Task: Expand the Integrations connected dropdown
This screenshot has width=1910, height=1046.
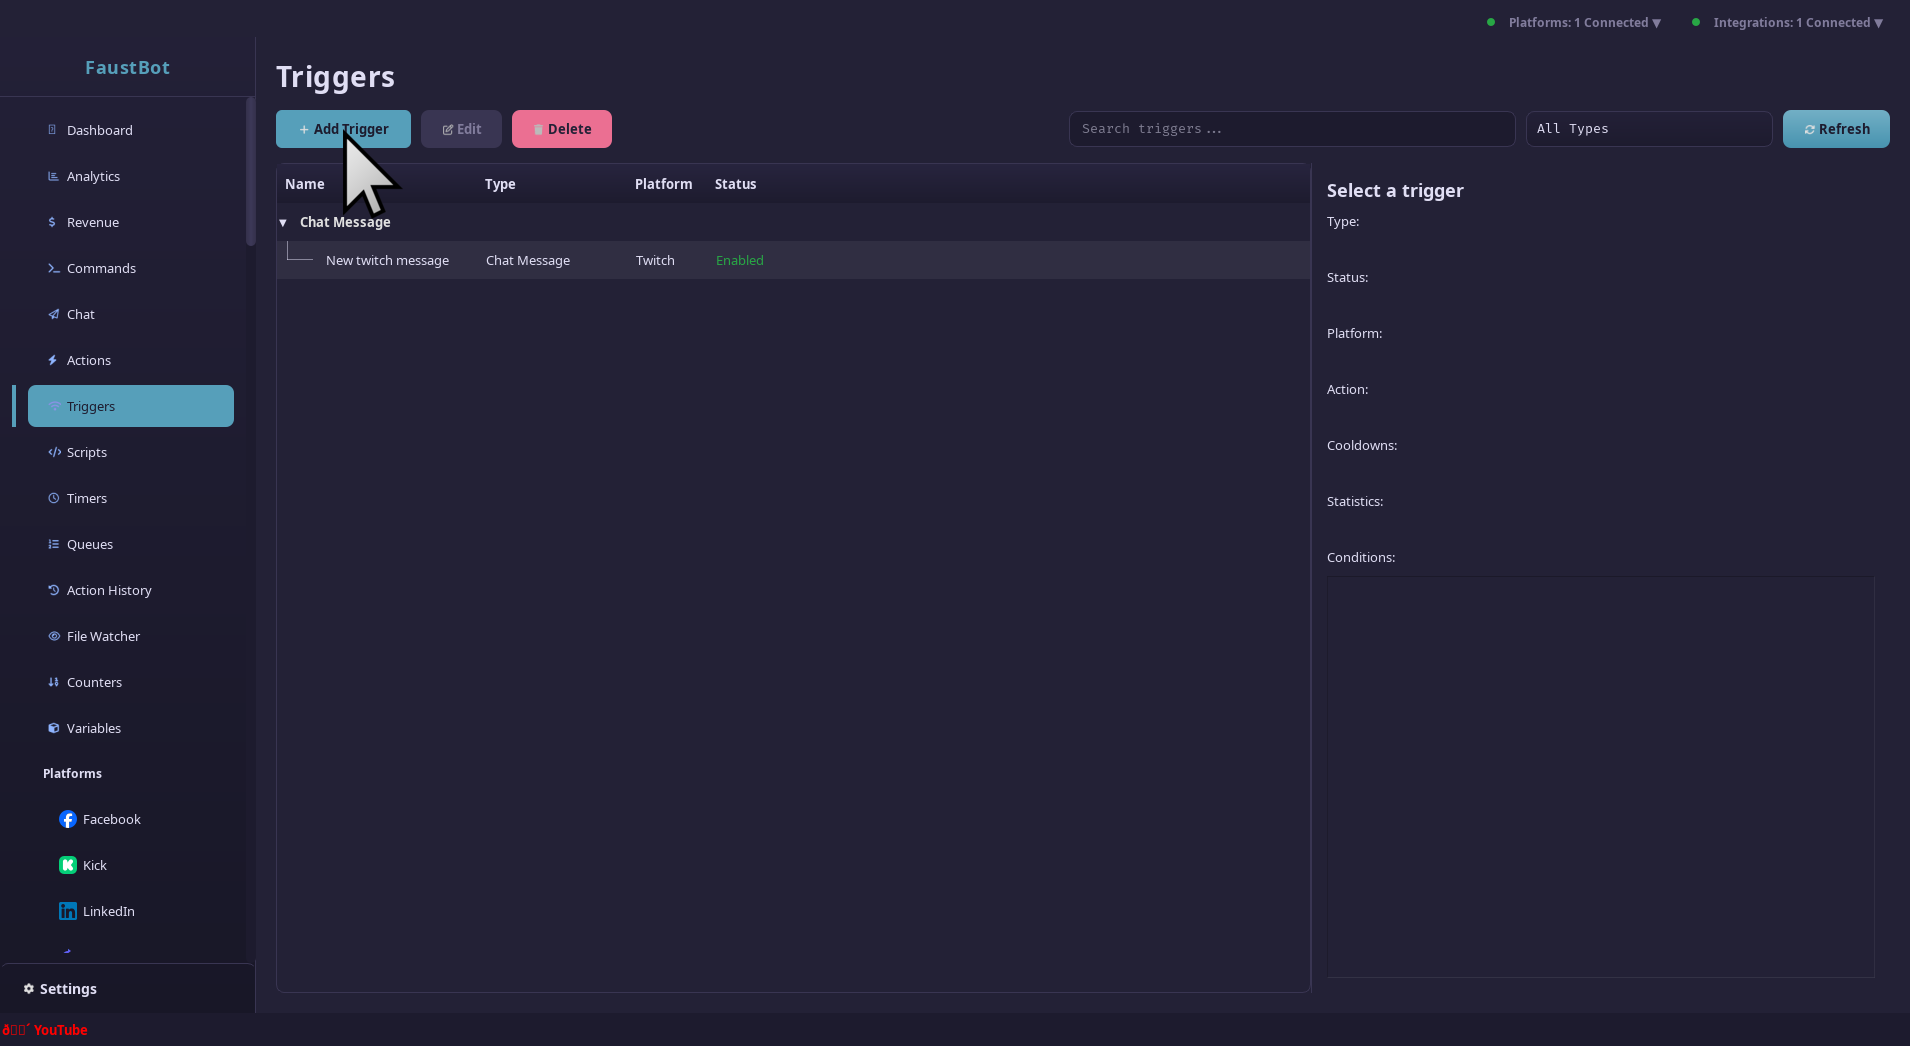Action: (x=1797, y=22)
